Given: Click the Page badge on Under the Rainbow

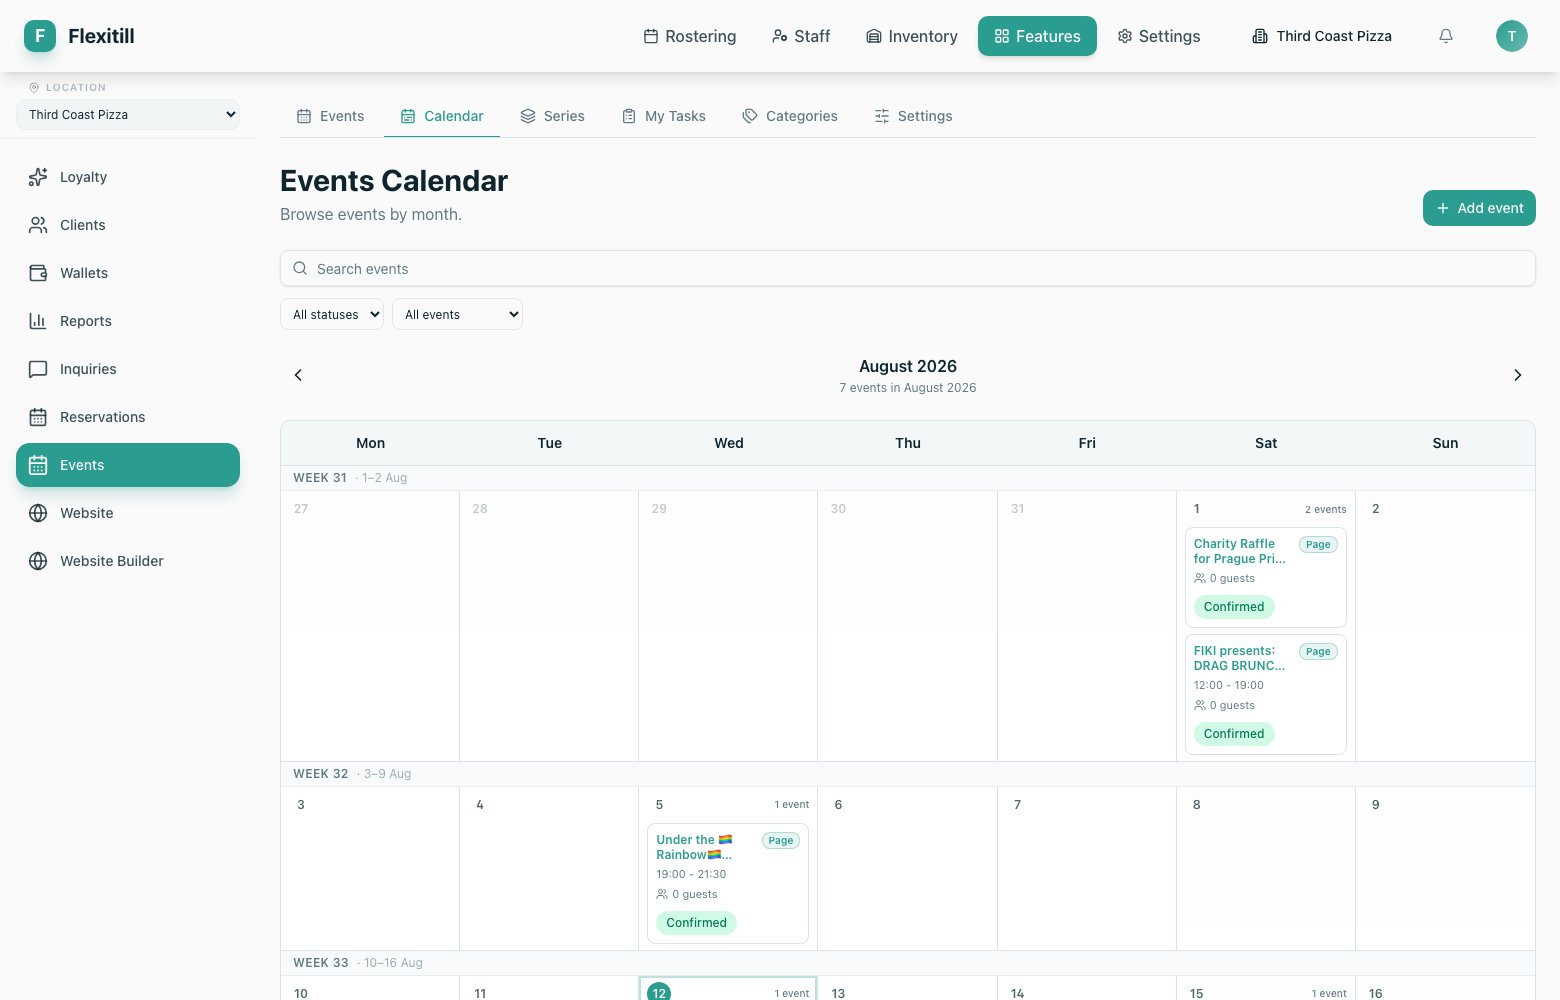Looking at the screenshot, I should [x=781, y=840].
